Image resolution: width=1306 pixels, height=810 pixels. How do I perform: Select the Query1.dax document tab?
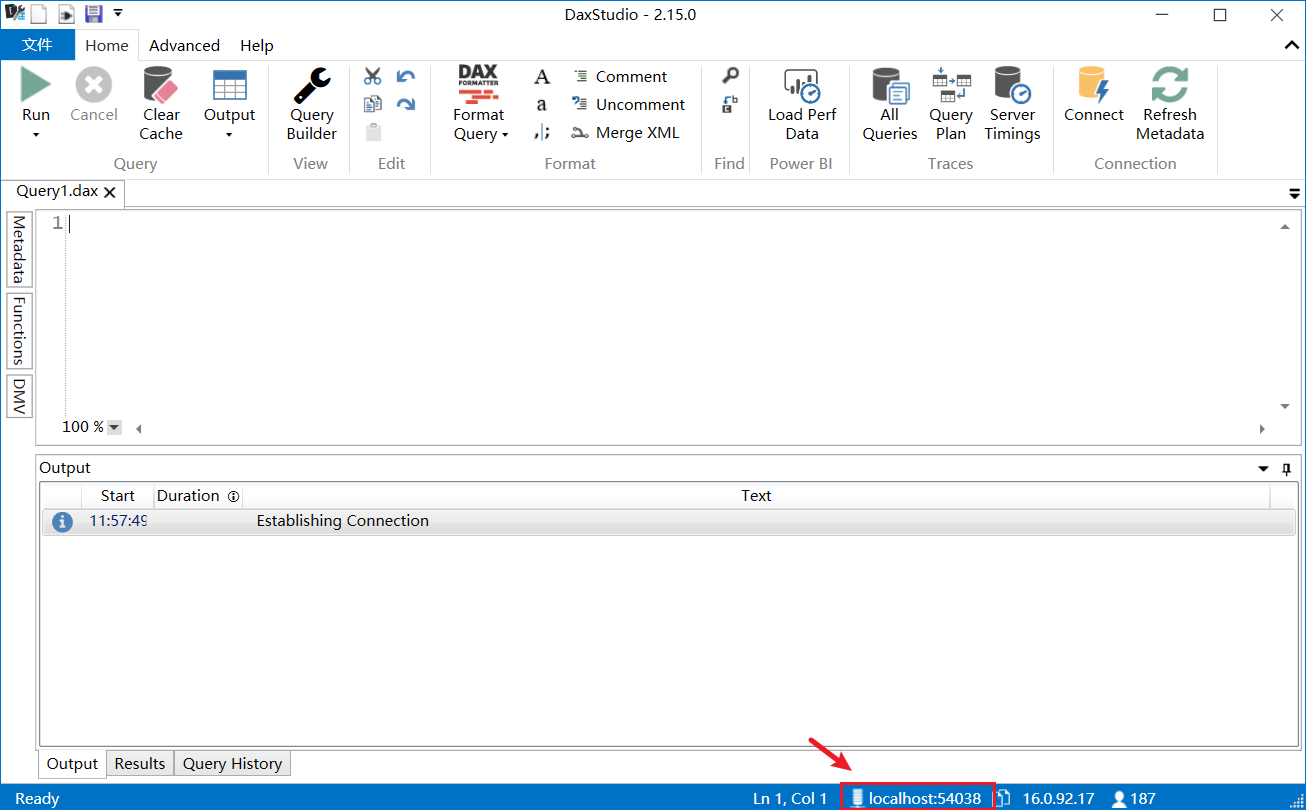57,191
